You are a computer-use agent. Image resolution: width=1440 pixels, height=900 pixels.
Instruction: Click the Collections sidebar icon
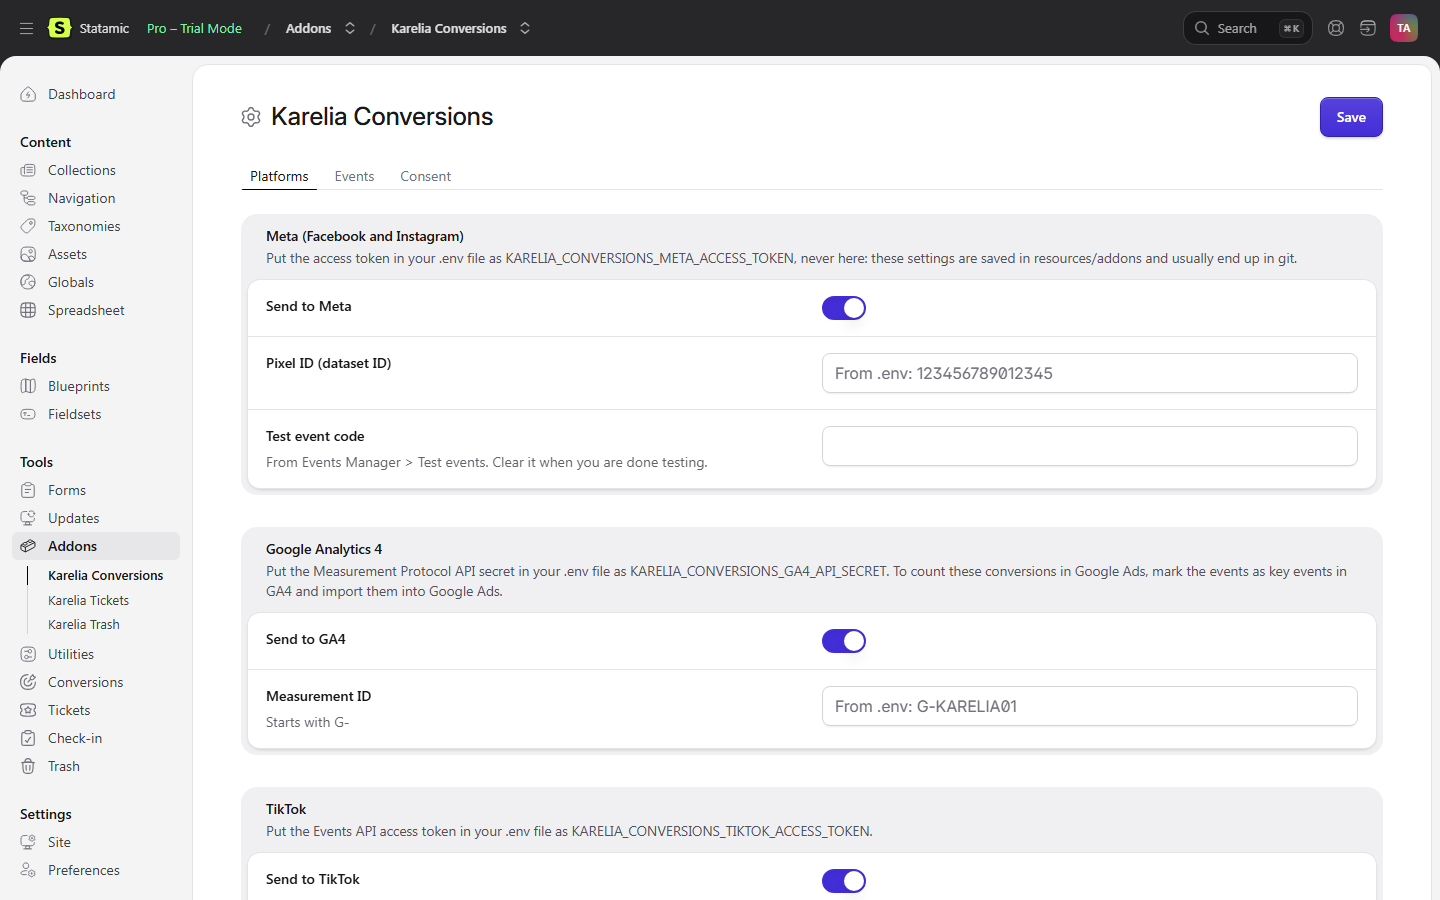(28, 170)
